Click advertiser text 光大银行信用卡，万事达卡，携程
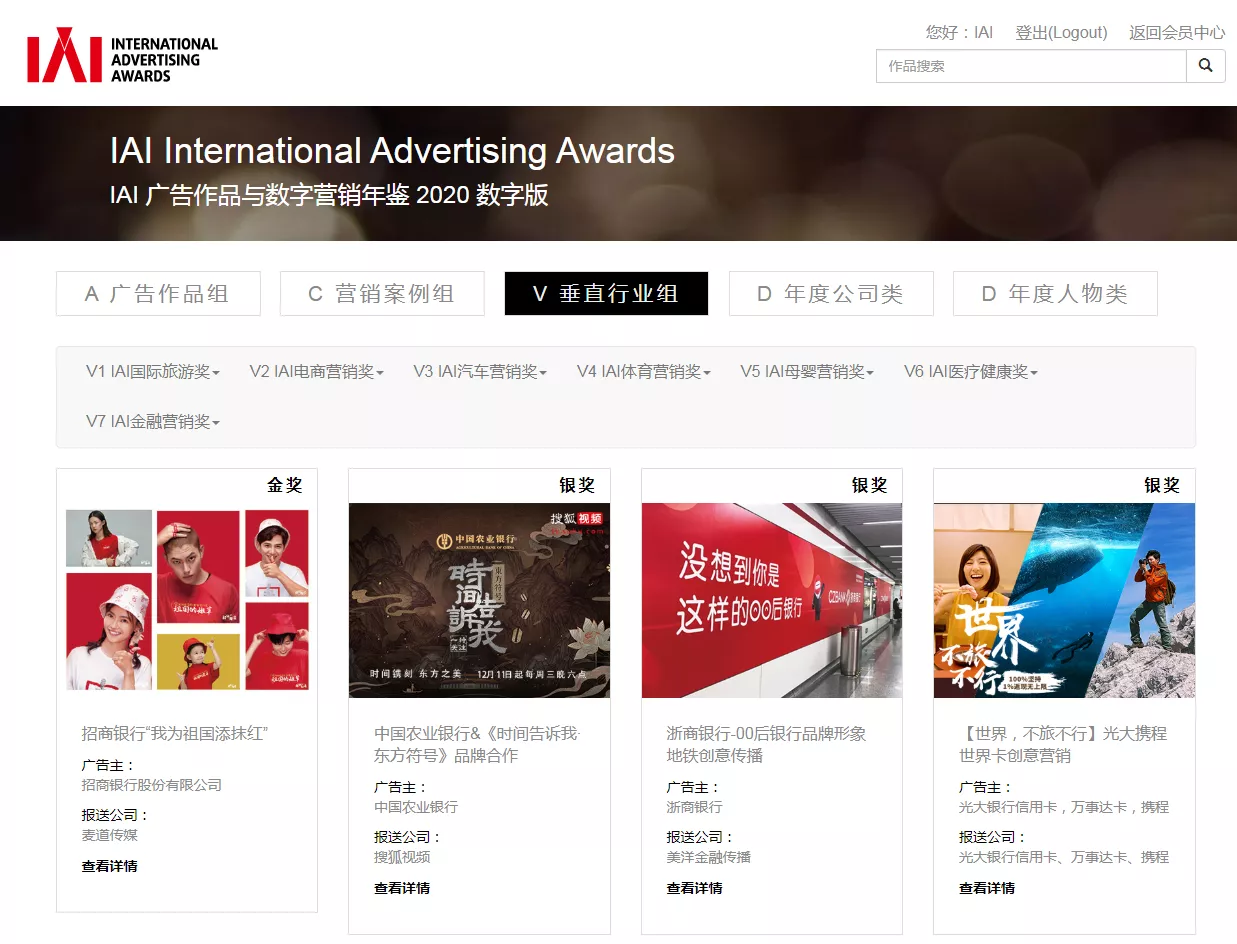 coord(1064,807)
